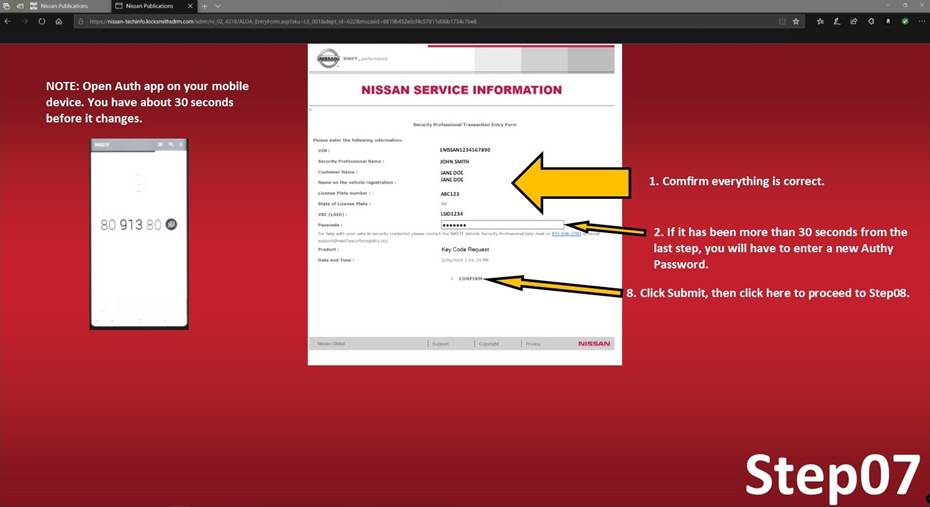
Task: Open the favorites hub icon
Action: tap(820, 21)
